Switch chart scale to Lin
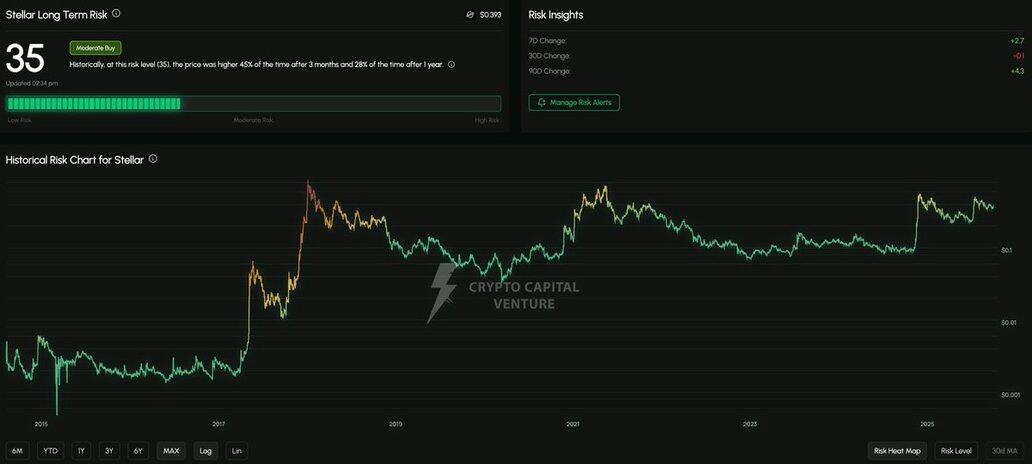Viewport: 1032px width, 464px height. click(x=236, y=451)
